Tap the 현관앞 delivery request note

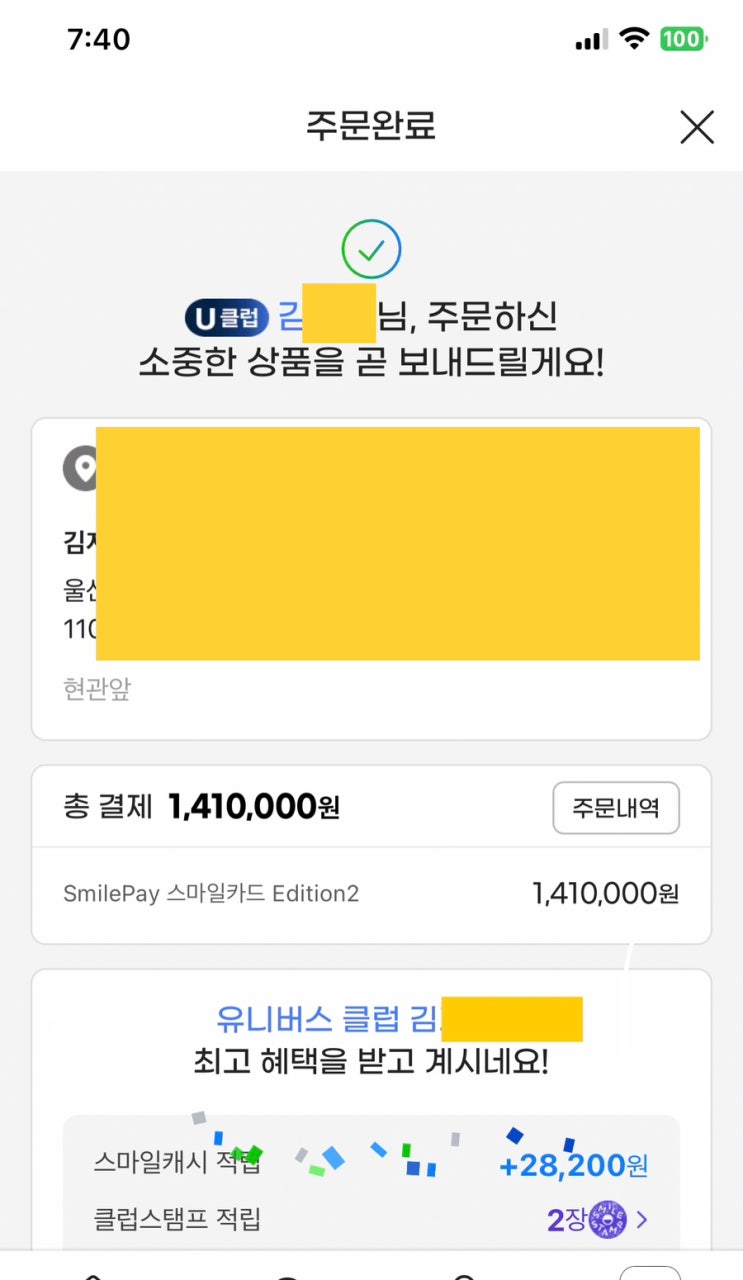click(97, 690)
